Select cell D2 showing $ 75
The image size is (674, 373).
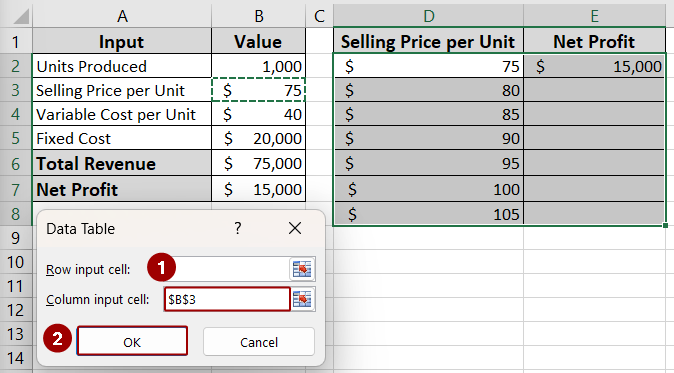point(429,66)
